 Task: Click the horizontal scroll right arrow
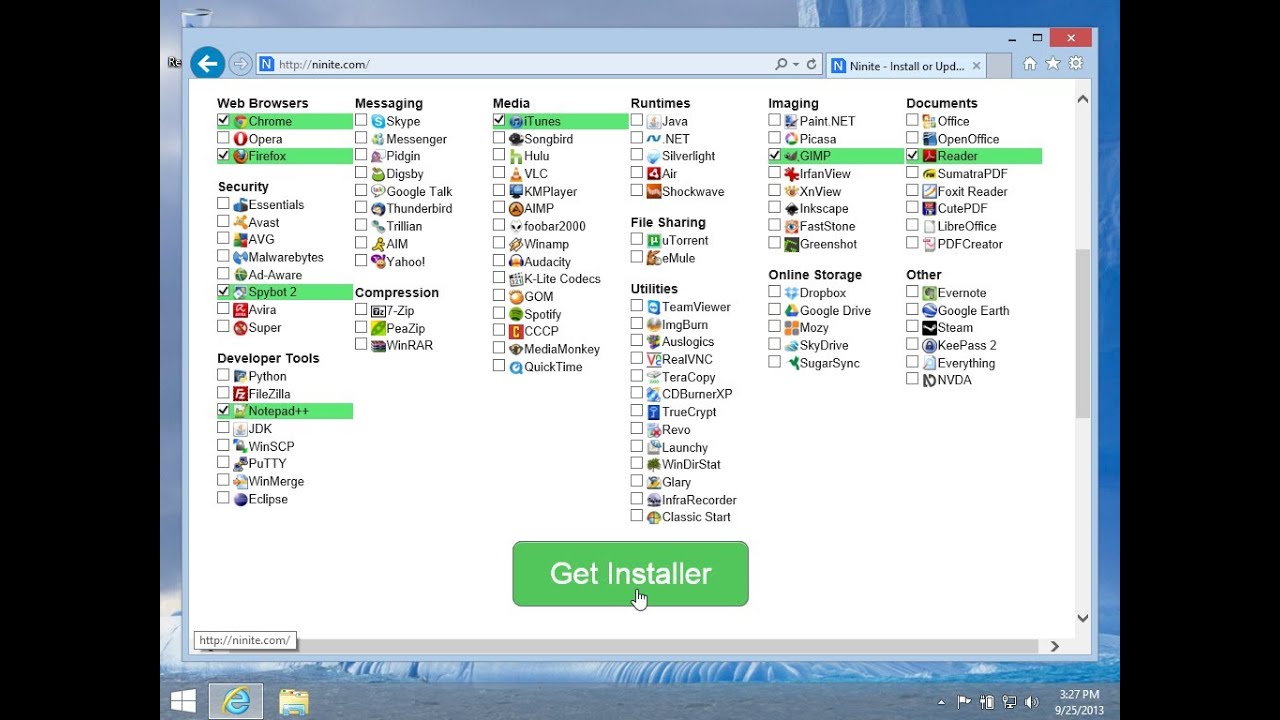(1054, 646)
